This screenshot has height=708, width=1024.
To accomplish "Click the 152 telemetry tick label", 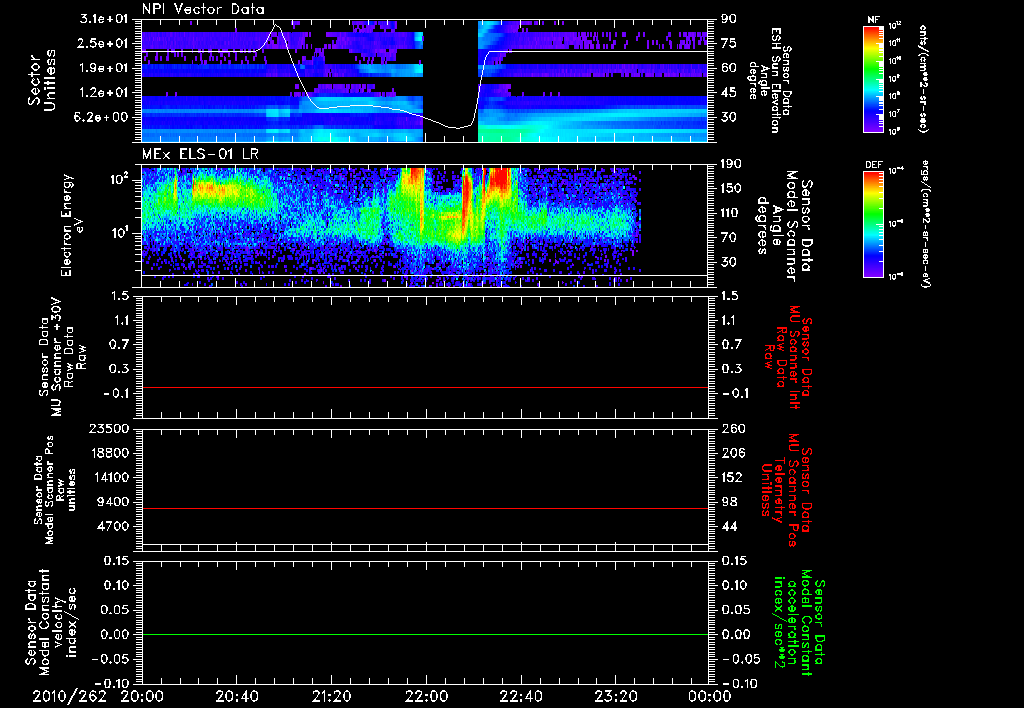I will point(733,477).
